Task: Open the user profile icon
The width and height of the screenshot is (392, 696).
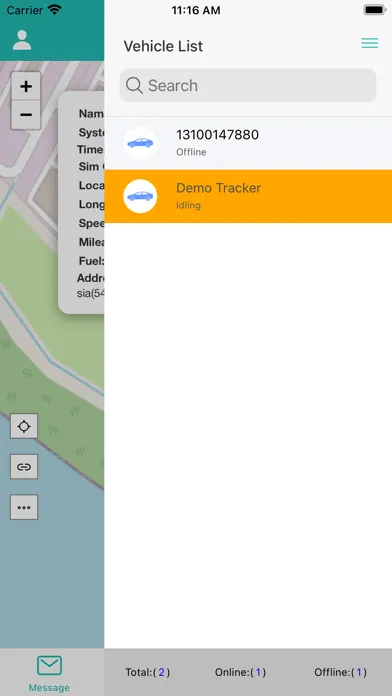Action: (22, 40)
